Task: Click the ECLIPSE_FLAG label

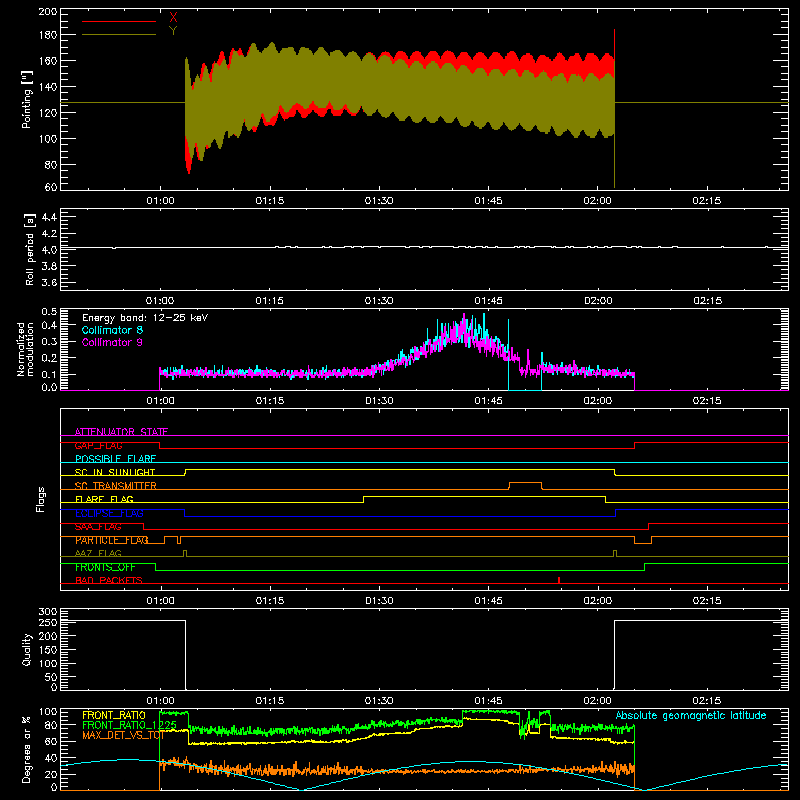Action: point(110,513)
